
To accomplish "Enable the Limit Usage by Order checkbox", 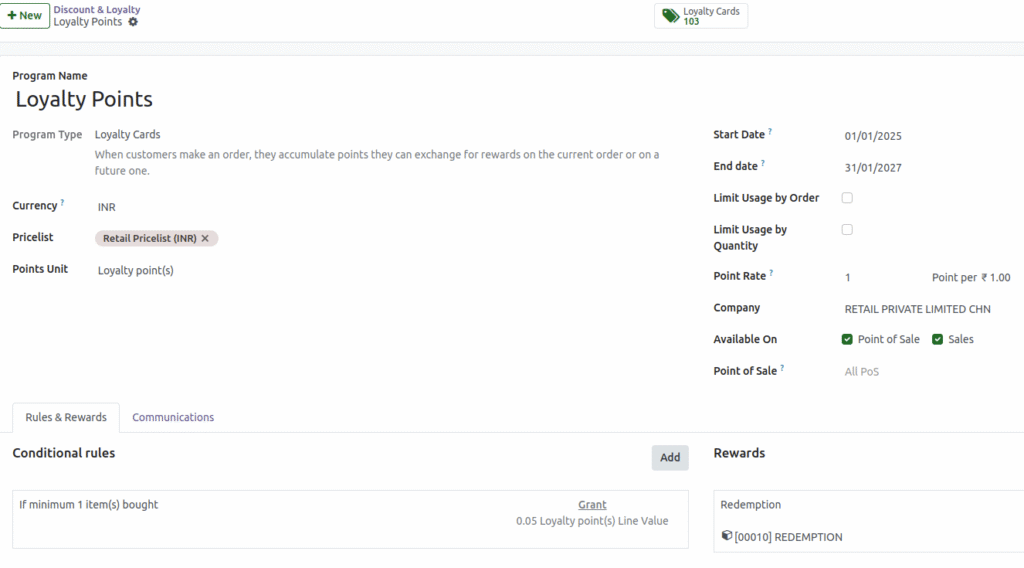I will point(847,198).
